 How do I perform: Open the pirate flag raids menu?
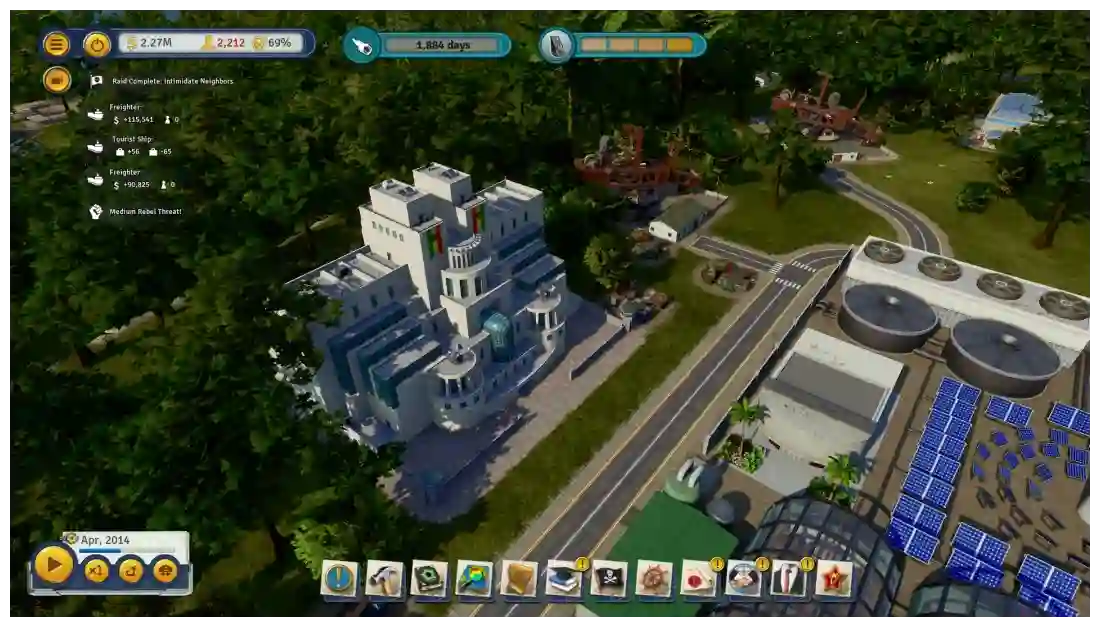609,579
